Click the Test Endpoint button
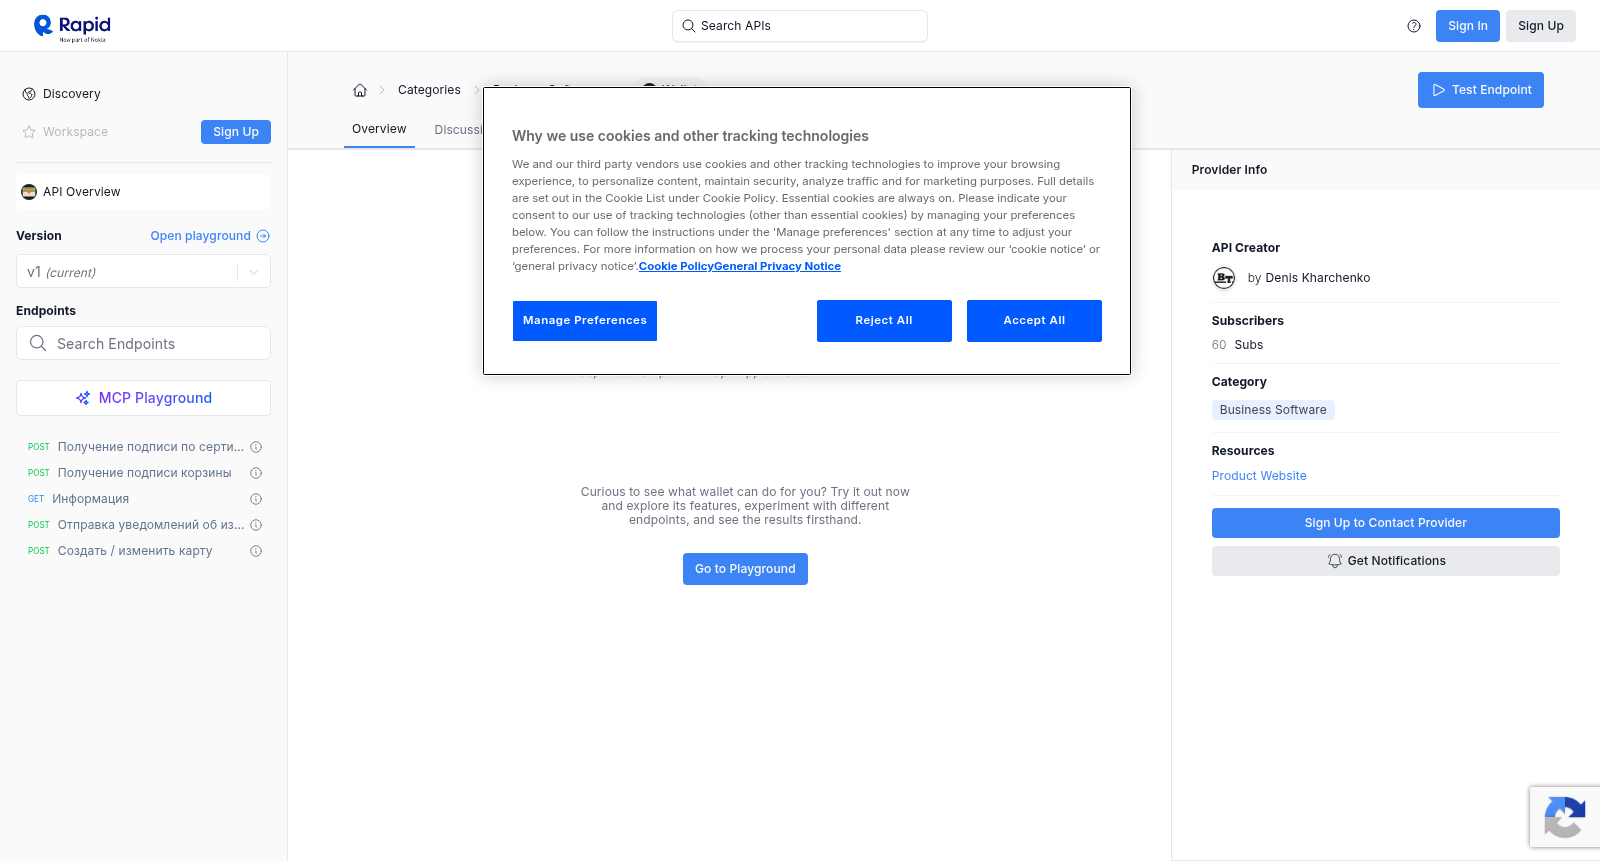1600x861 pixels. tap(1480, 90)
